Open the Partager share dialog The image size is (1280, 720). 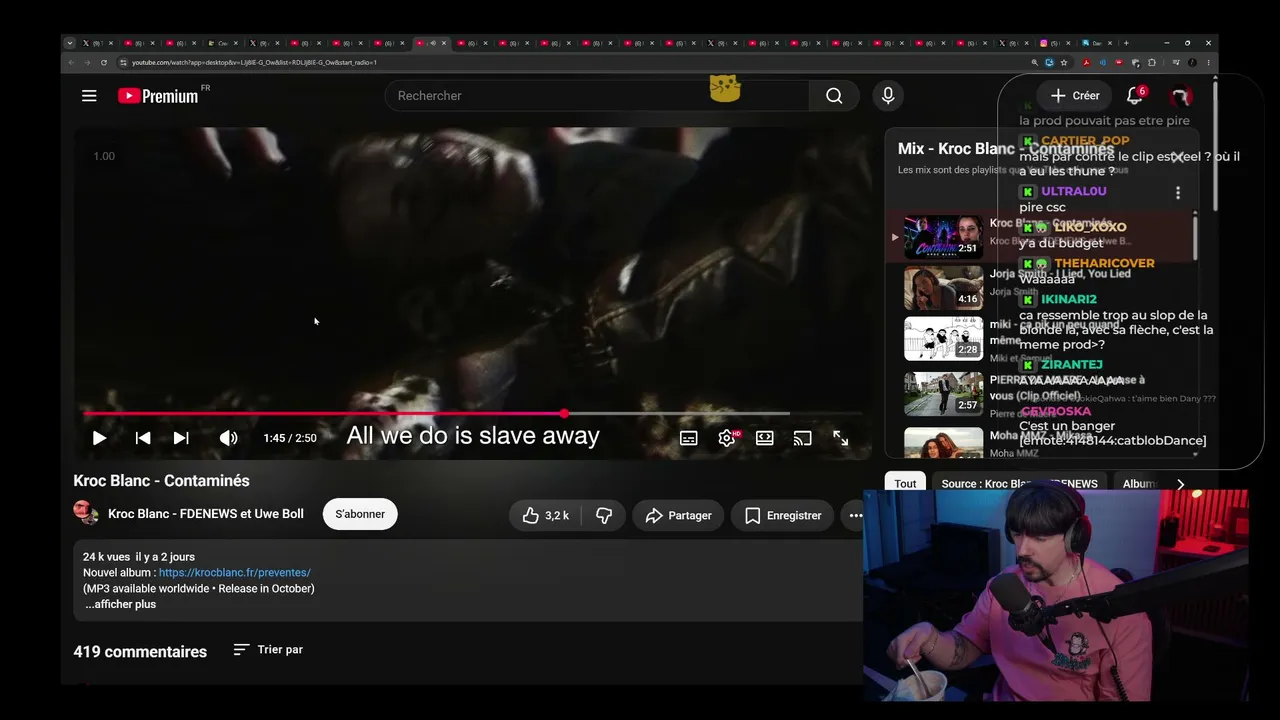tap(679, 516)
